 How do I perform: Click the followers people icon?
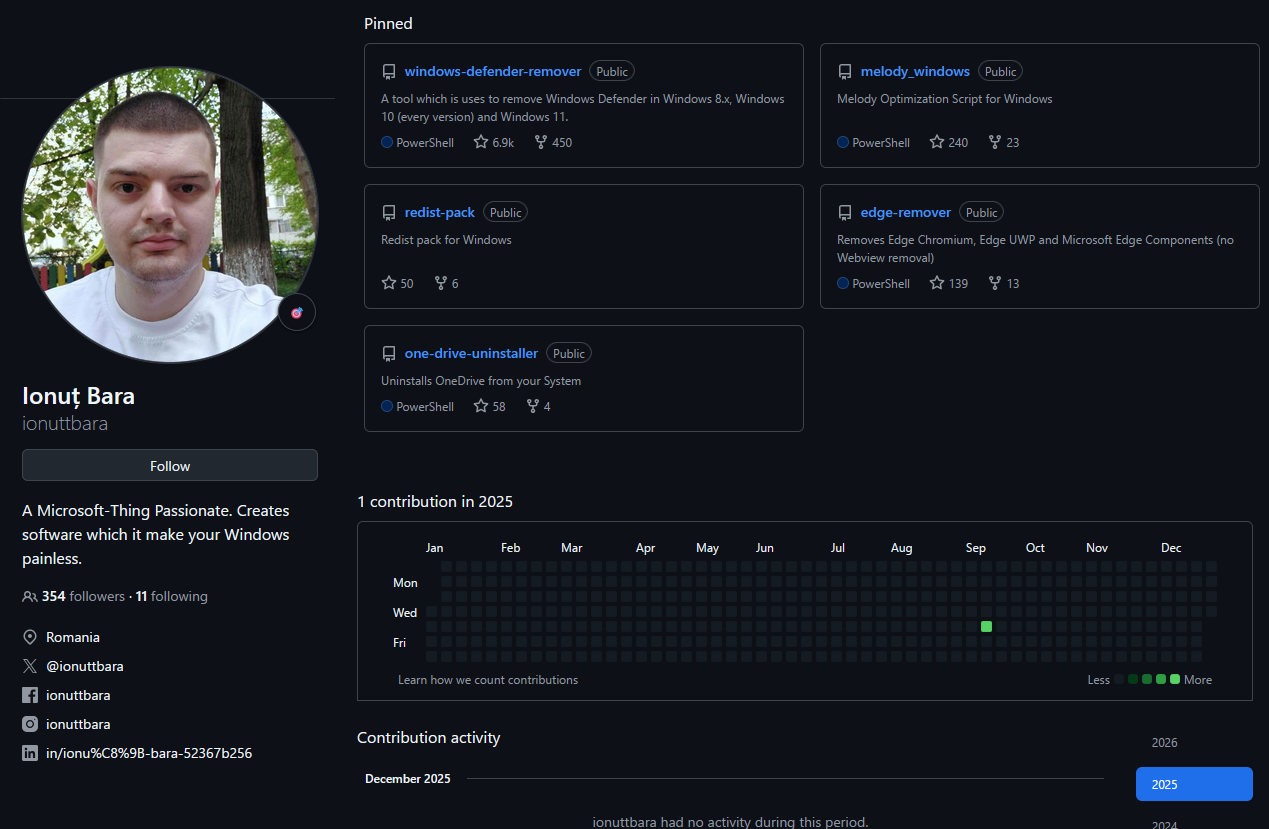30,597
